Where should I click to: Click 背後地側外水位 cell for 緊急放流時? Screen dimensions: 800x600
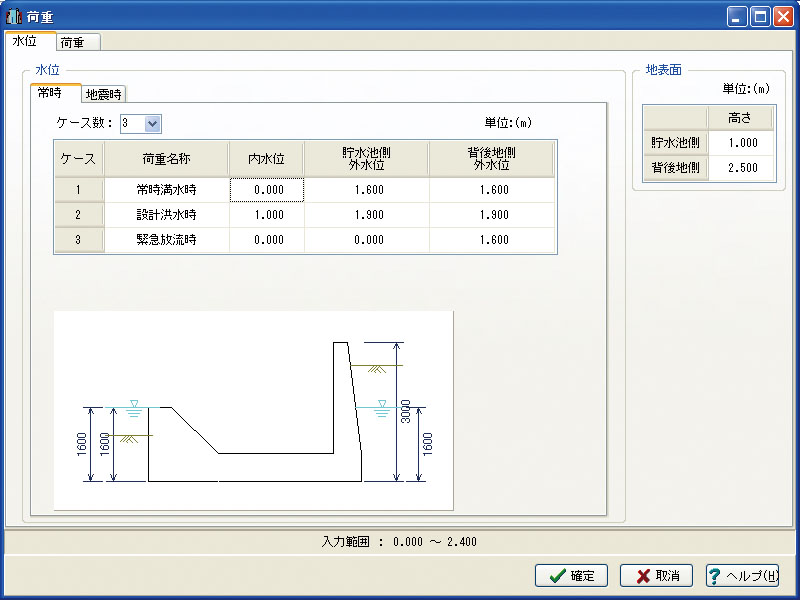[492, 240]
